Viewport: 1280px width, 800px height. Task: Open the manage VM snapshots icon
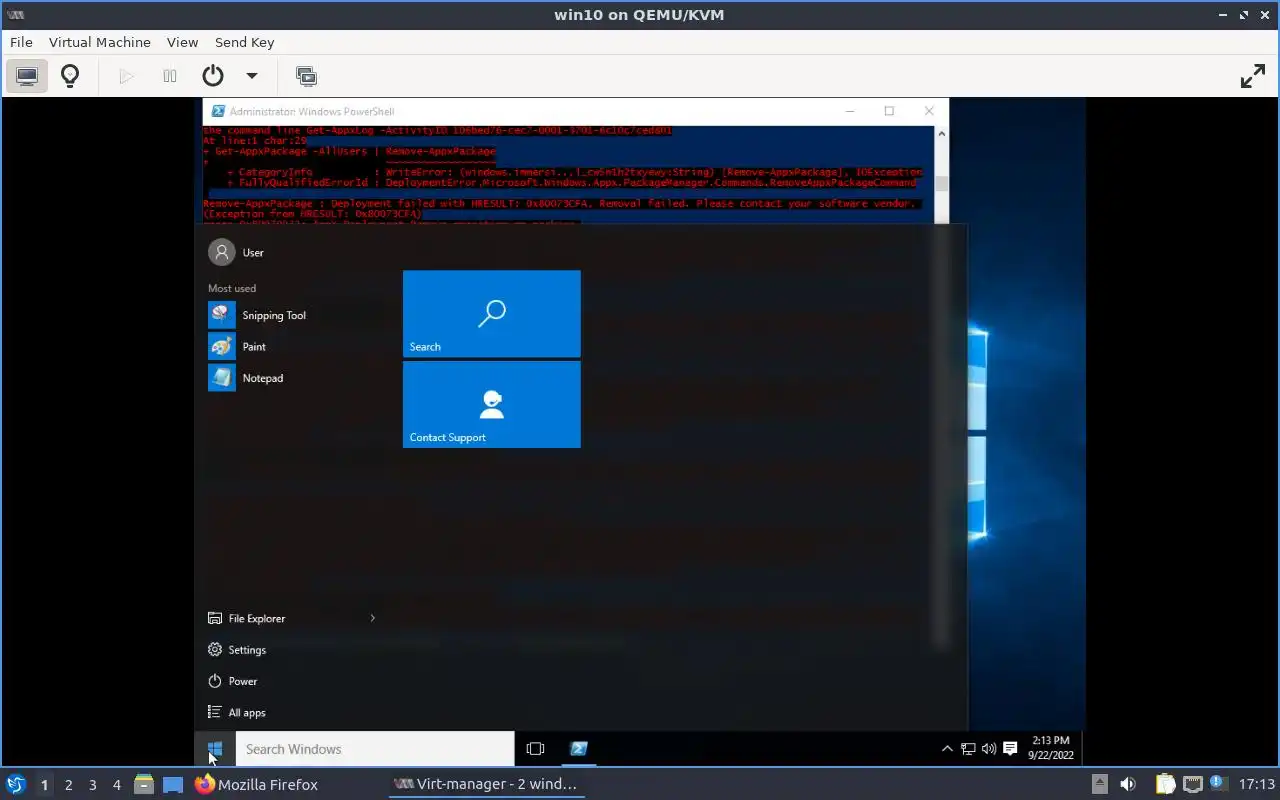[306, 76]
